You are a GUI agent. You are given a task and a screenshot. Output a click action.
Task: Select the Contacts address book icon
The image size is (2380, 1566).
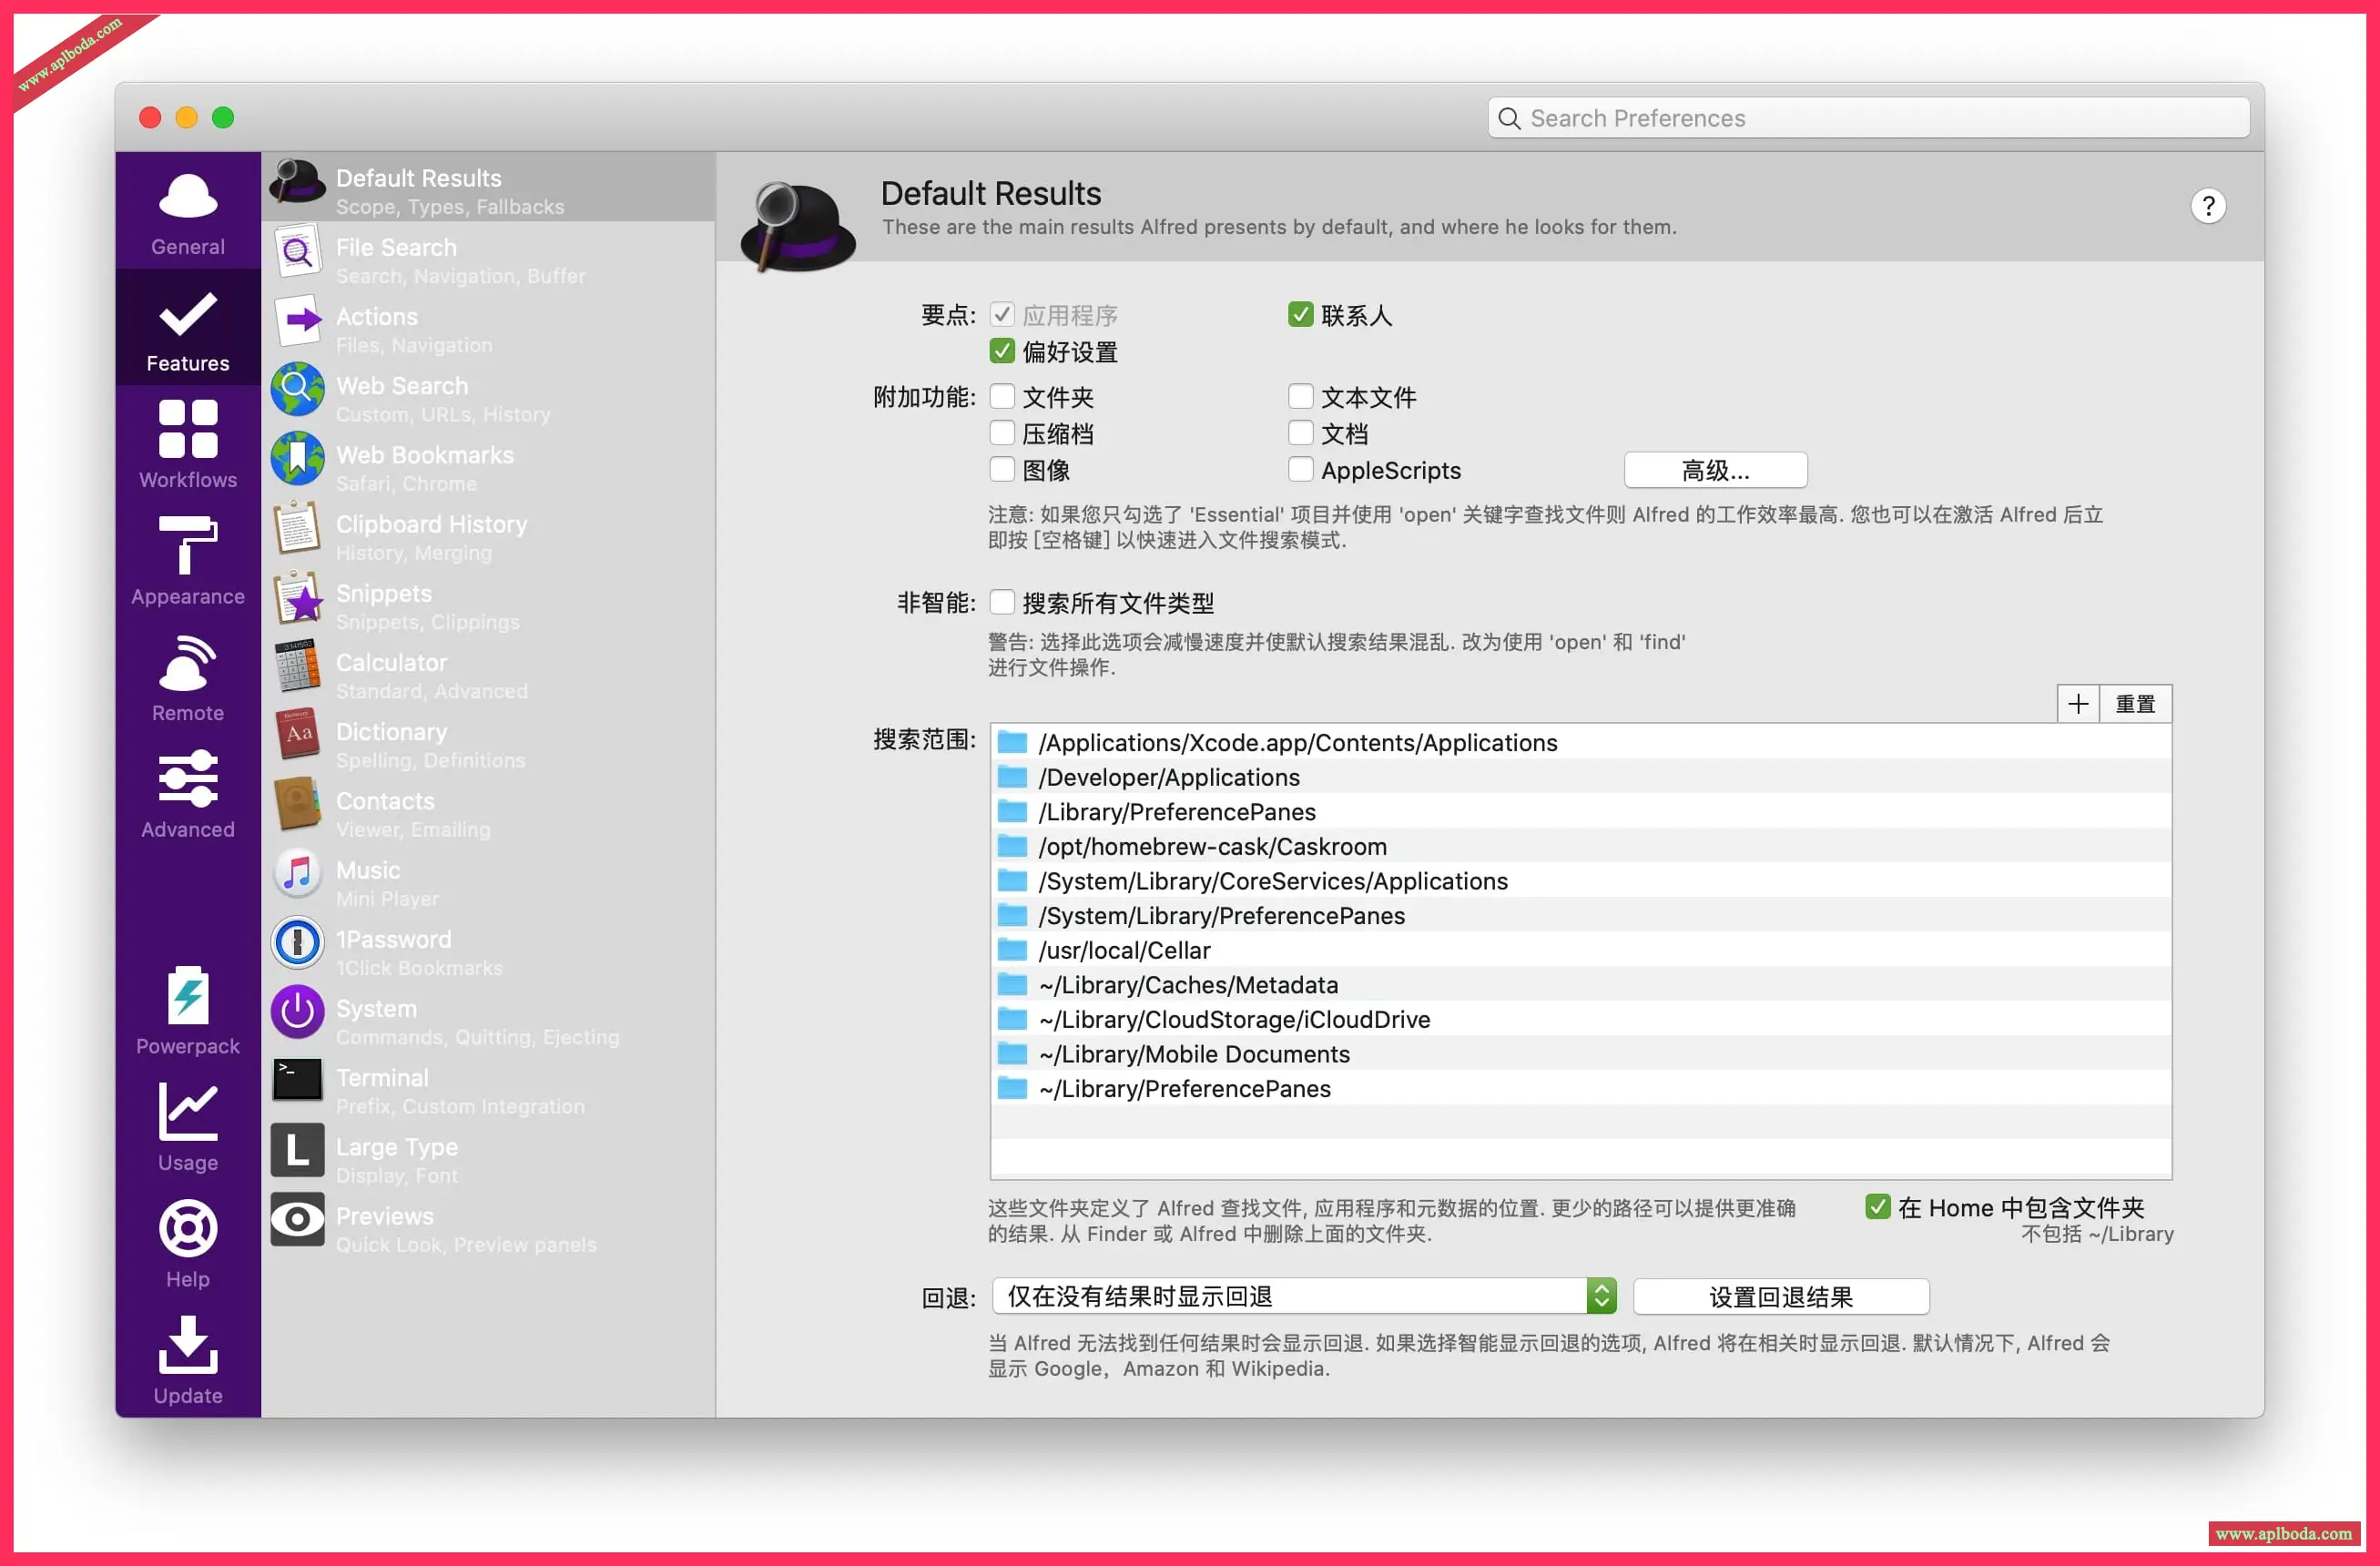point(298,804)
